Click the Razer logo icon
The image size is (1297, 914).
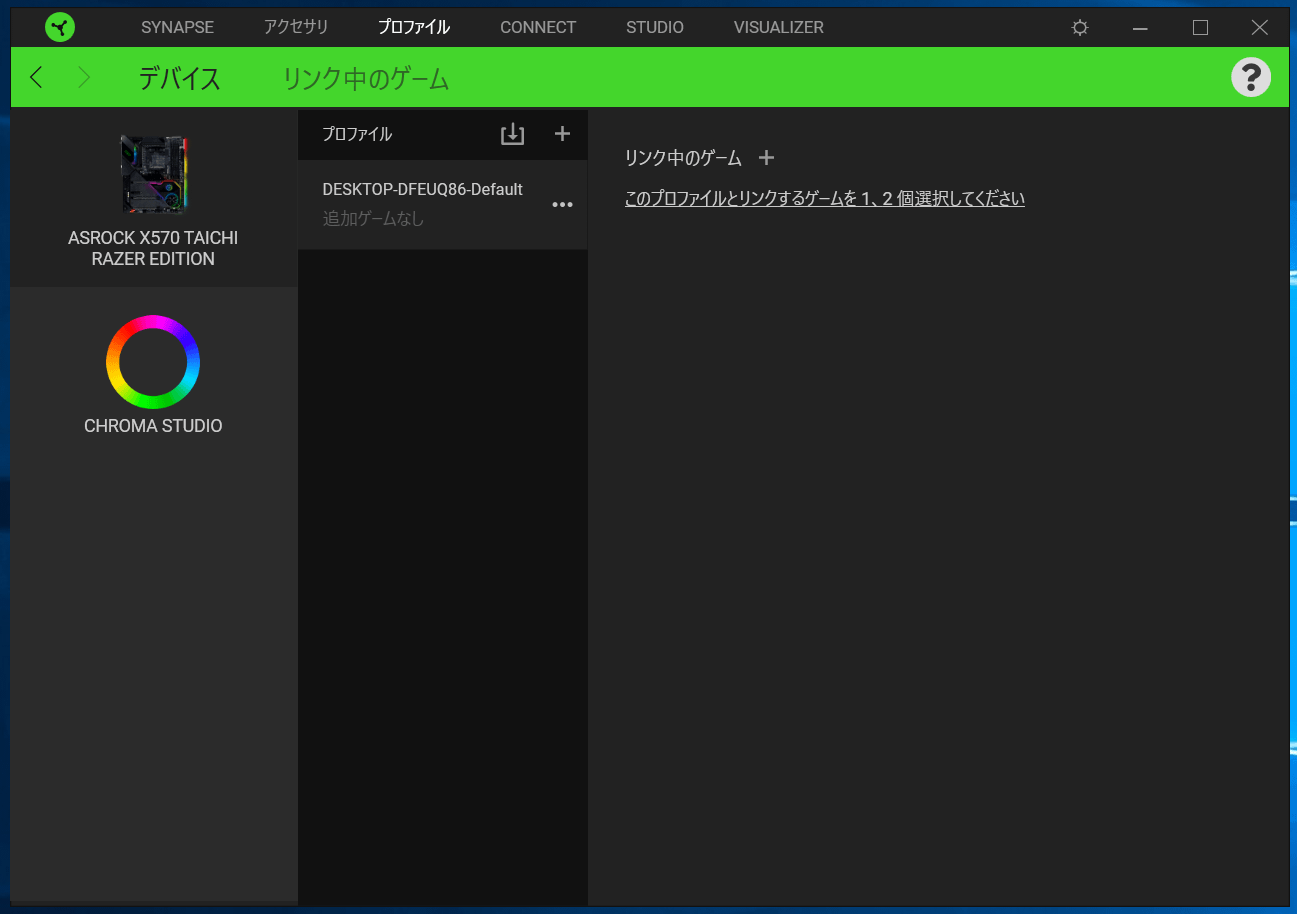coord(60,27)
